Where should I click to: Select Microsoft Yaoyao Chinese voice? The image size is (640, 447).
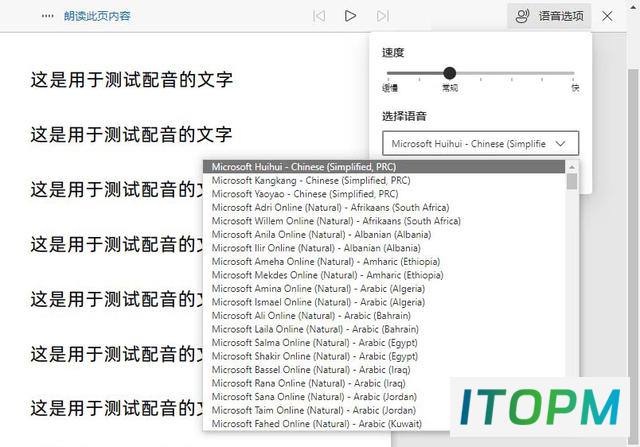tap(384, 193)
